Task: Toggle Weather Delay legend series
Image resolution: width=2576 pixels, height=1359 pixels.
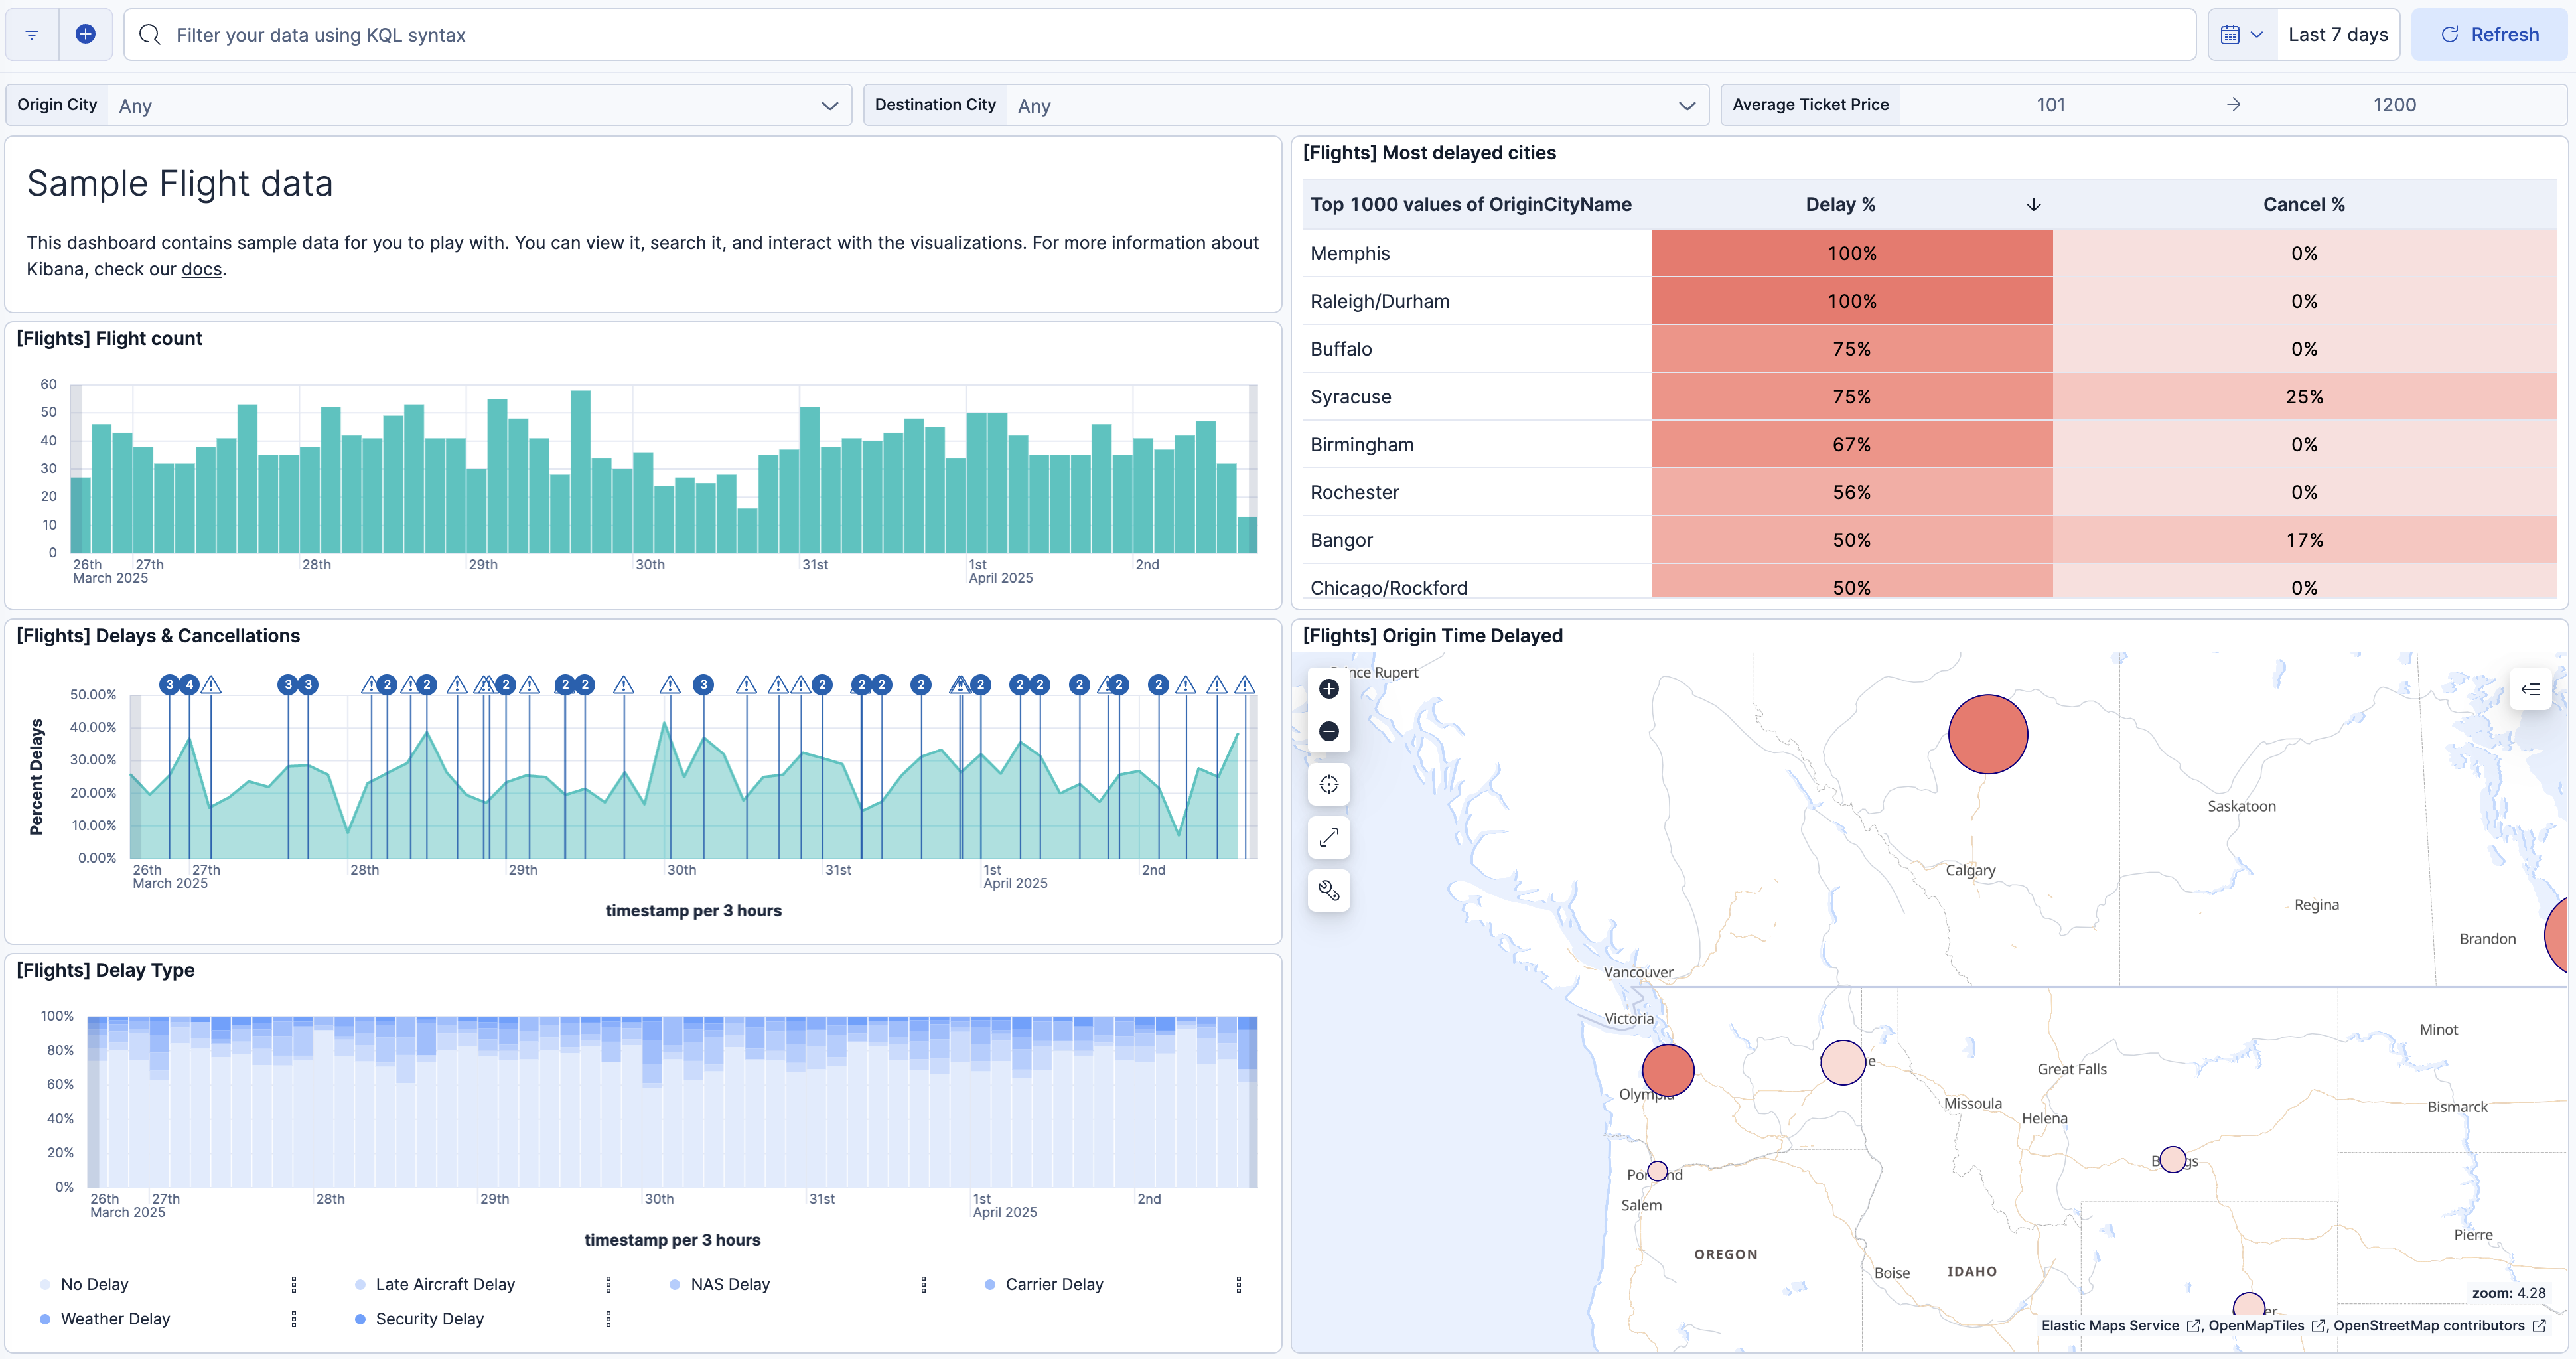Action: click(115, 1319)
